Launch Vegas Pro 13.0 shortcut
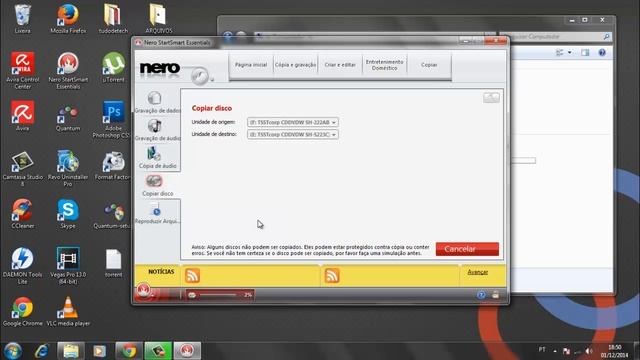The height and width of the screenshot is (360, 640). 68,266
